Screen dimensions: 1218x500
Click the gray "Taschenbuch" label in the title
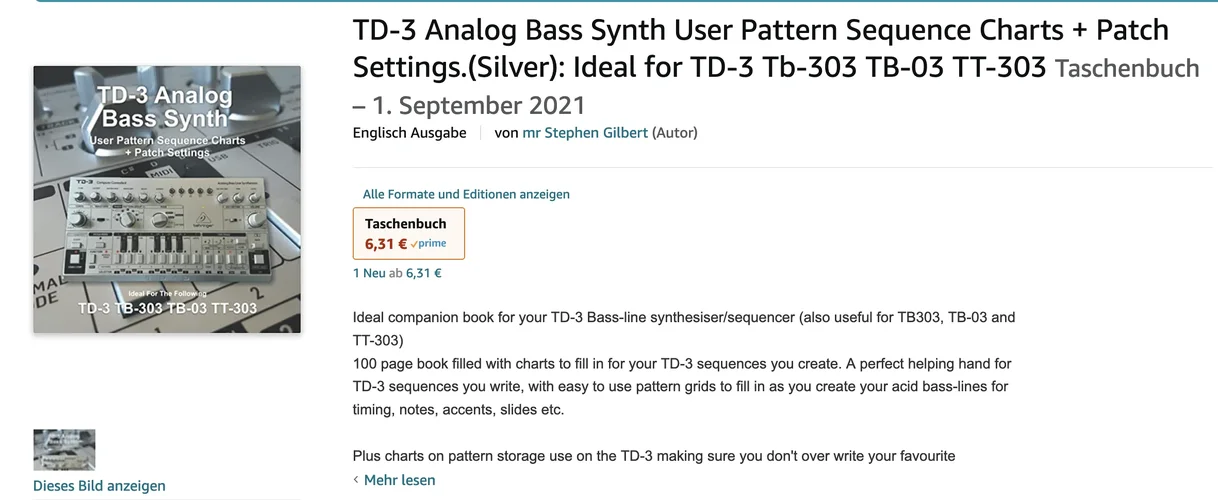pos(1127,68)
